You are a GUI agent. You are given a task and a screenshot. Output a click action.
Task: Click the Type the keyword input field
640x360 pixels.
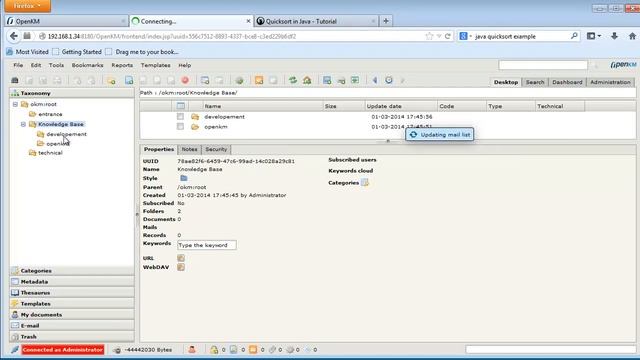tap(207, 245)
